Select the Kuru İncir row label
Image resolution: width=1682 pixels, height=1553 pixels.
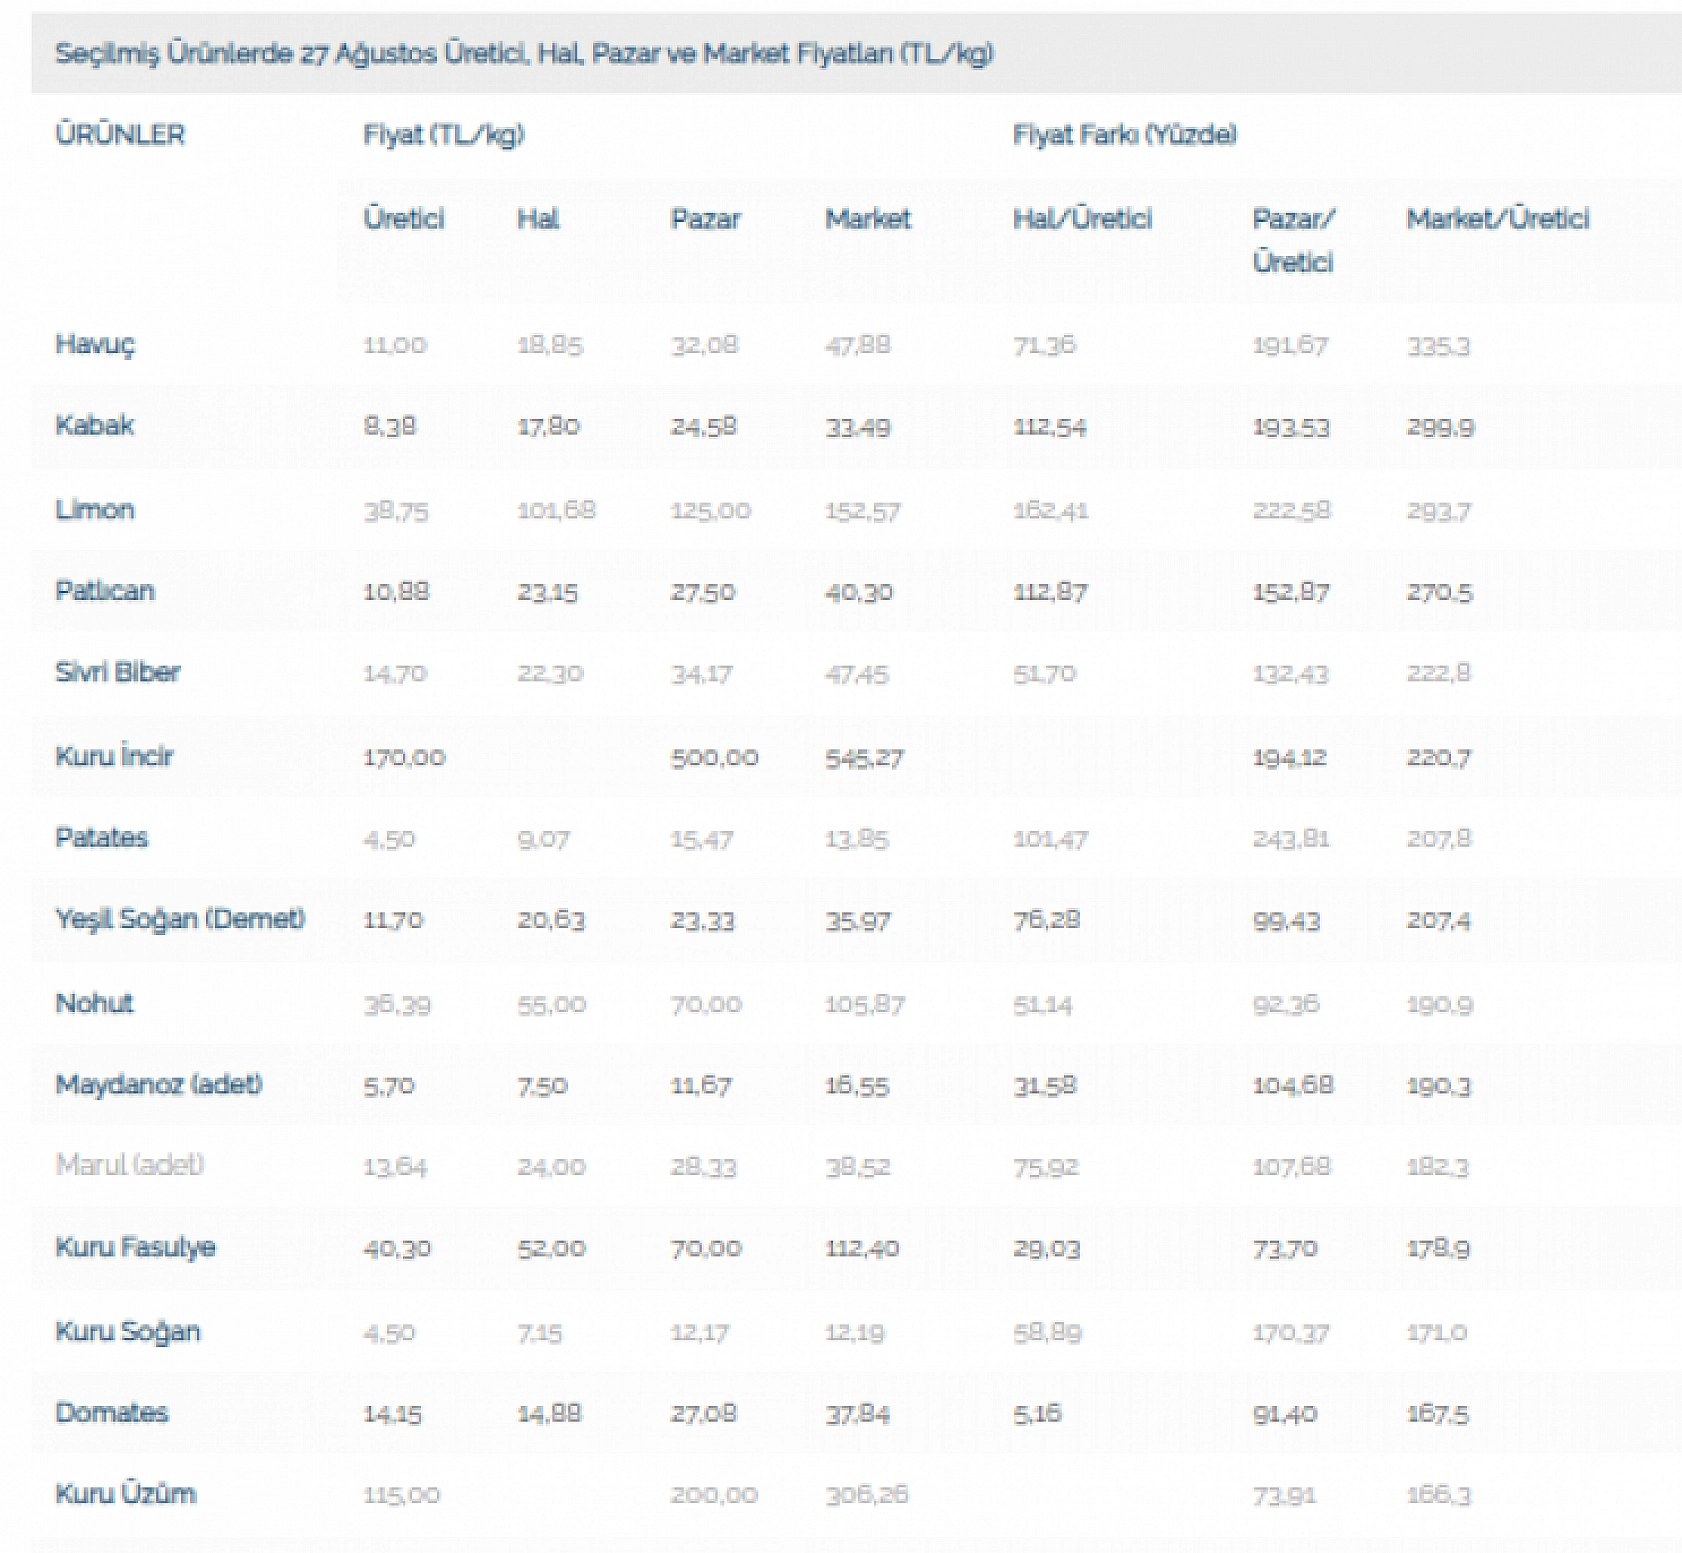tap(114, 756)
